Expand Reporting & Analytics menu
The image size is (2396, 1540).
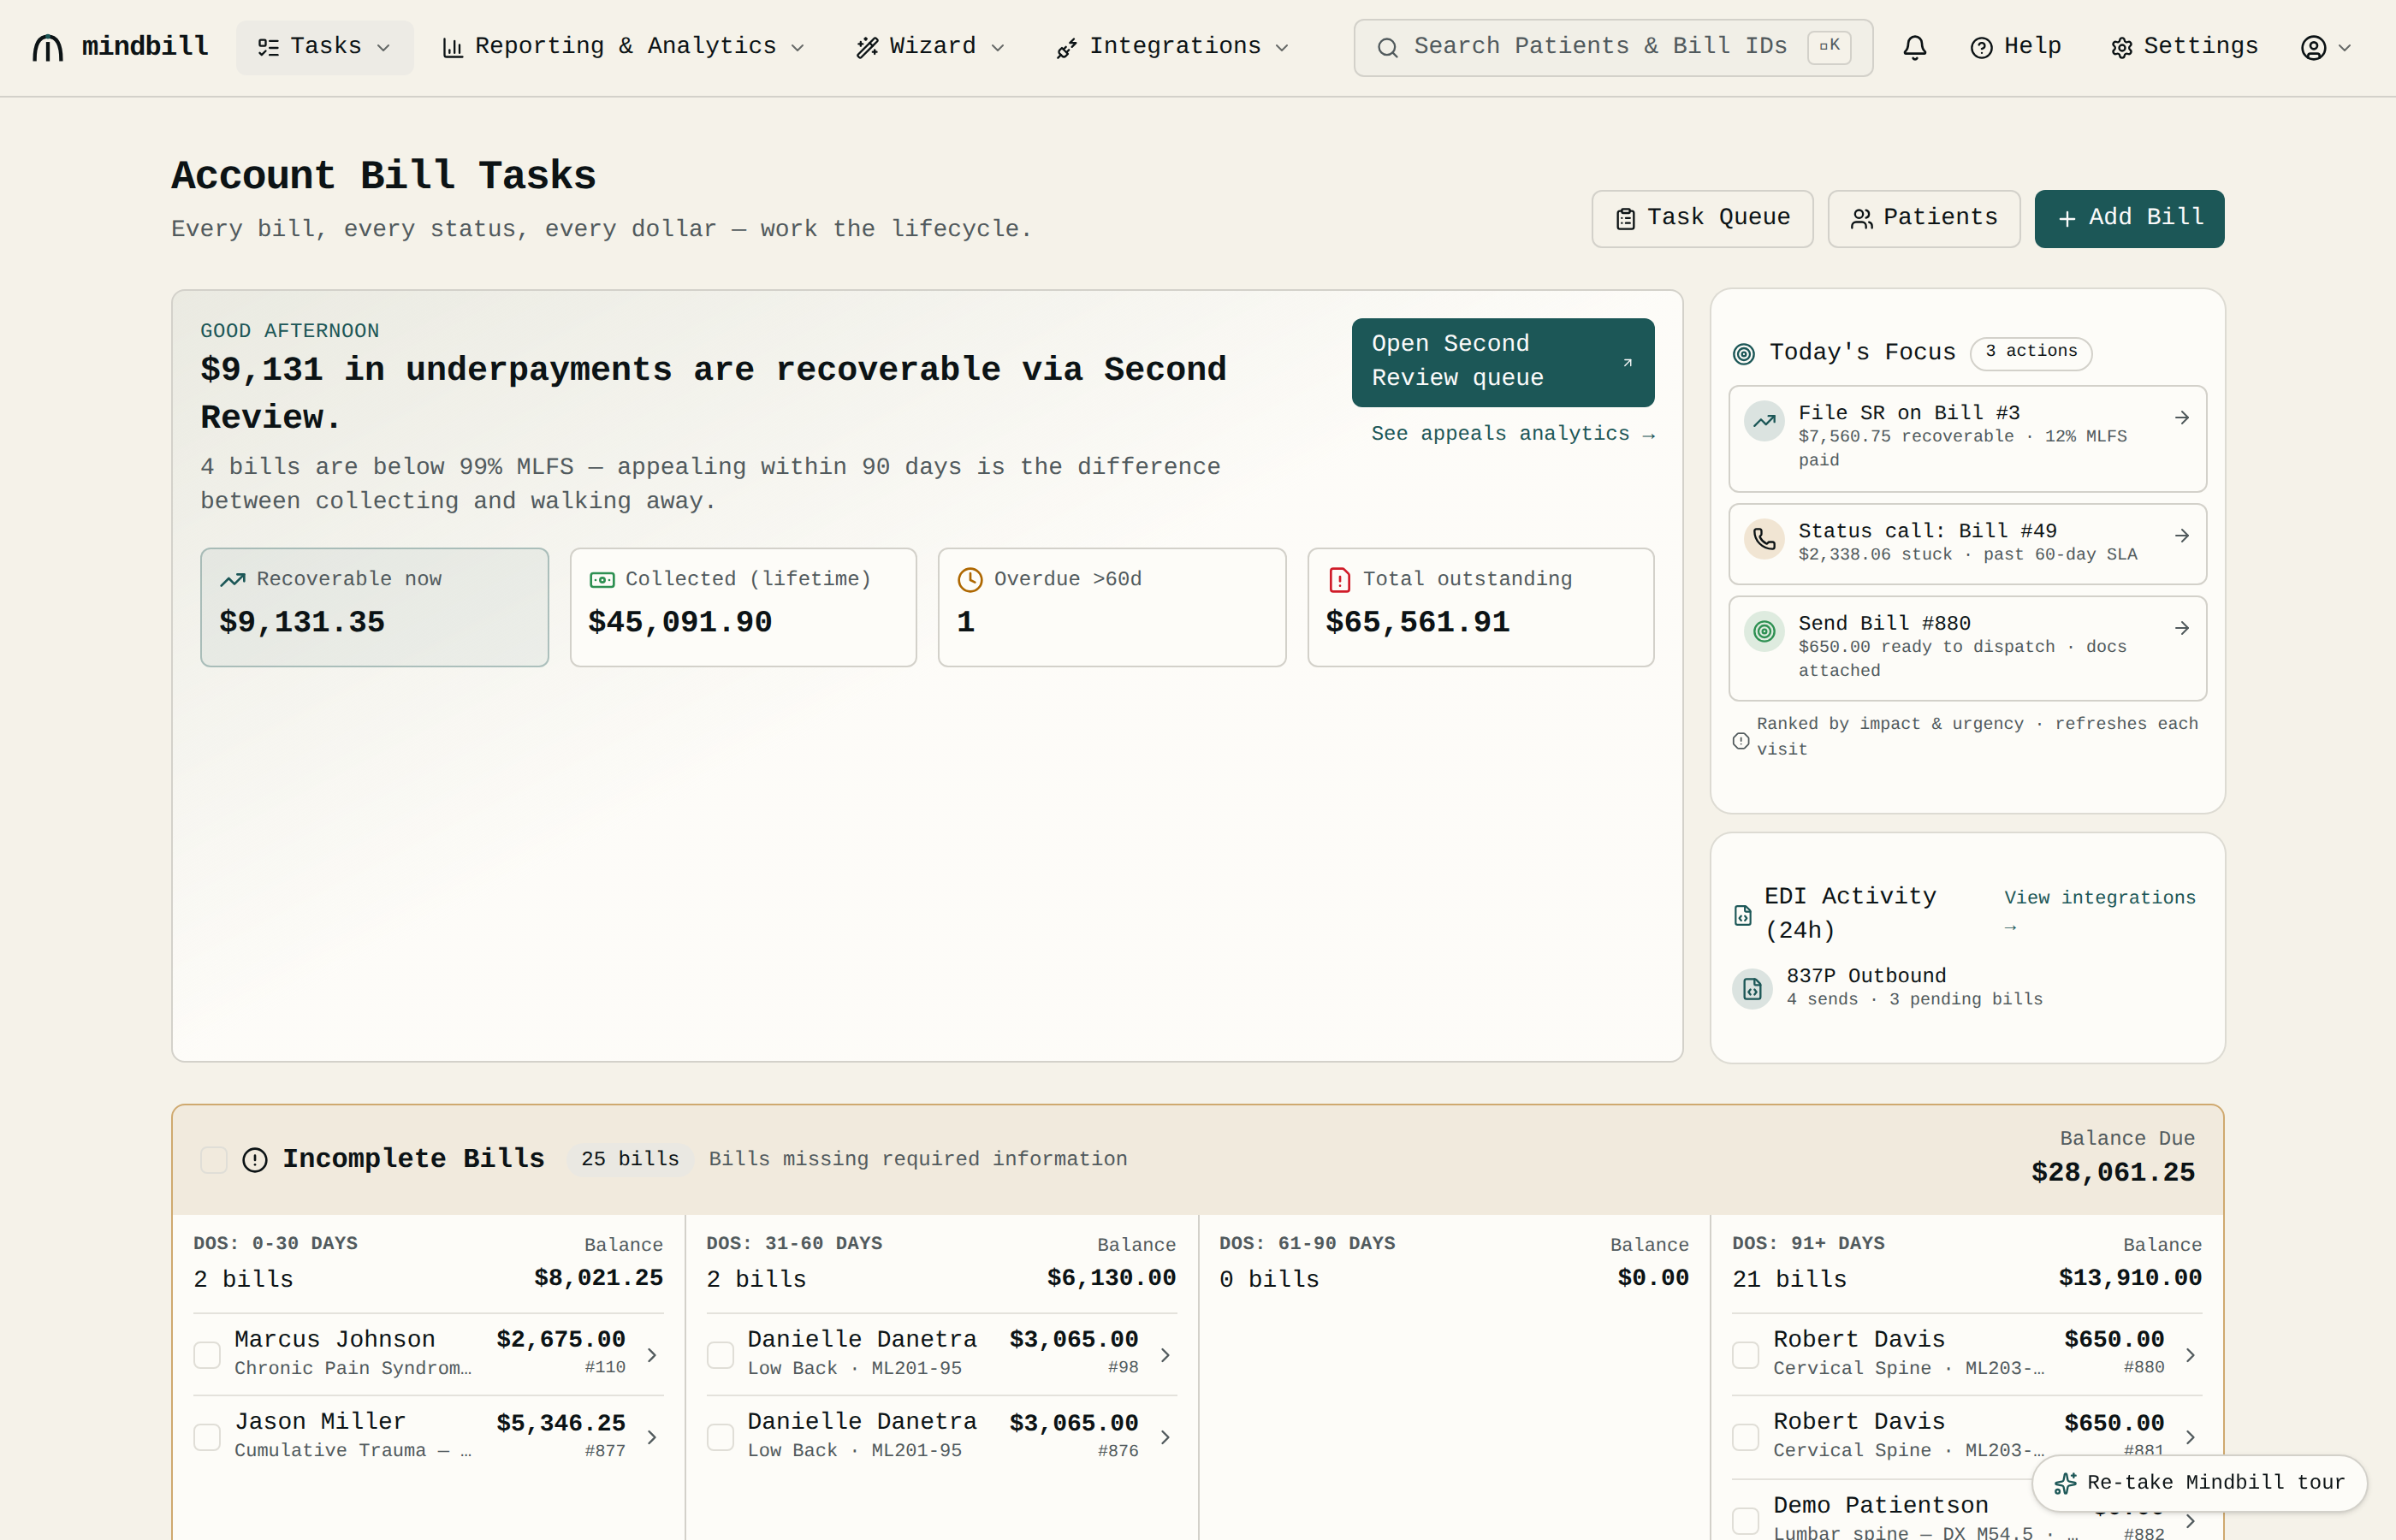pyautogui.click(x=623, y=47)
